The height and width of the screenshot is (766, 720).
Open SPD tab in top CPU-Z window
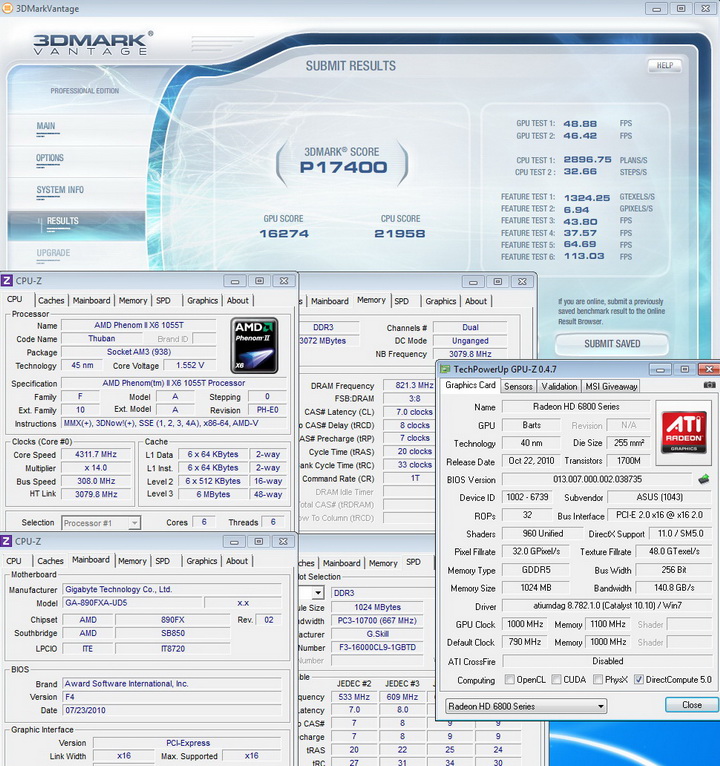(x=163, y=300)
